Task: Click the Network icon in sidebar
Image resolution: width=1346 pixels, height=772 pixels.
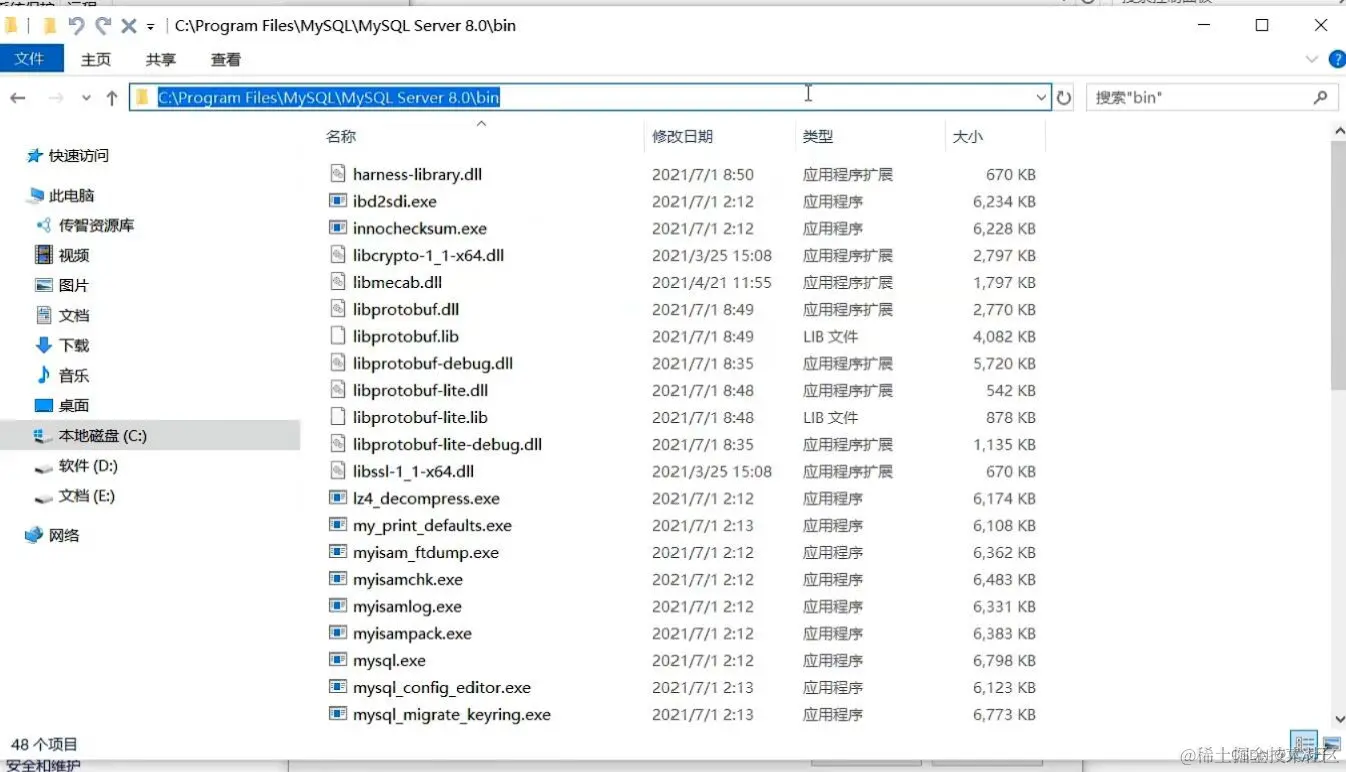Action: [x=35, y=535]
